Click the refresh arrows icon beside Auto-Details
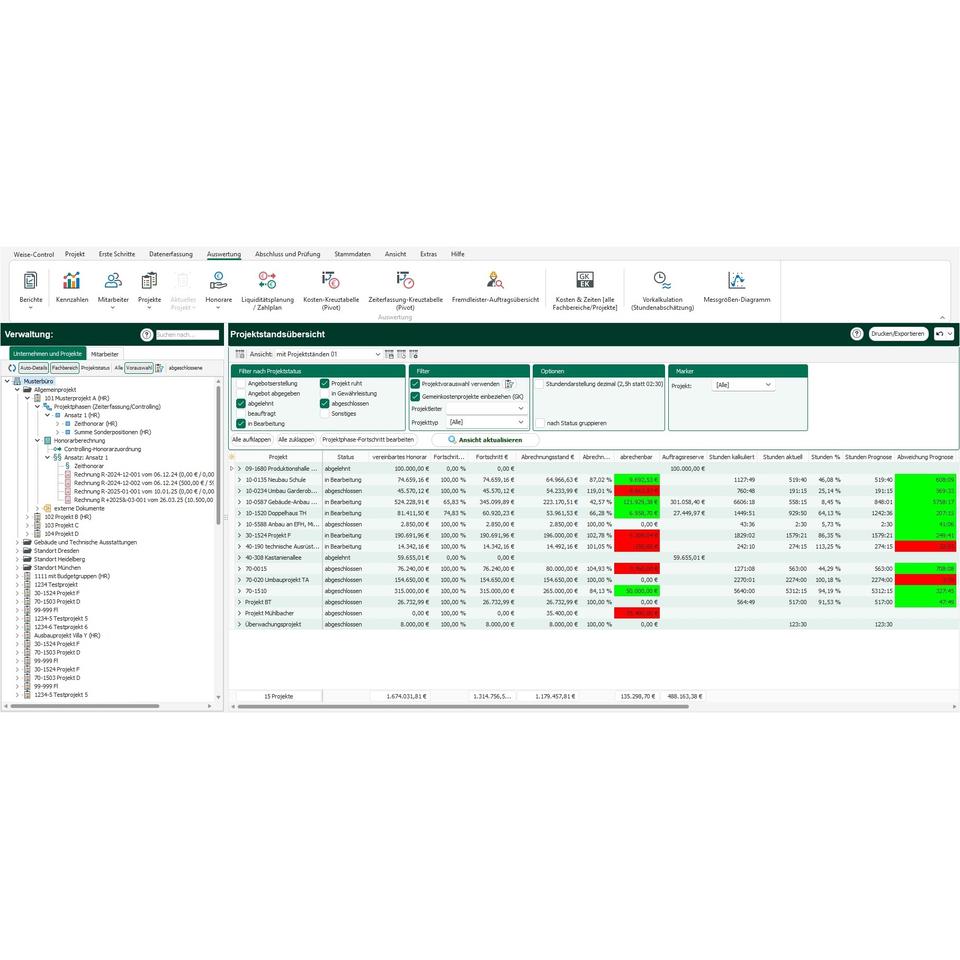 click(12, 368)
